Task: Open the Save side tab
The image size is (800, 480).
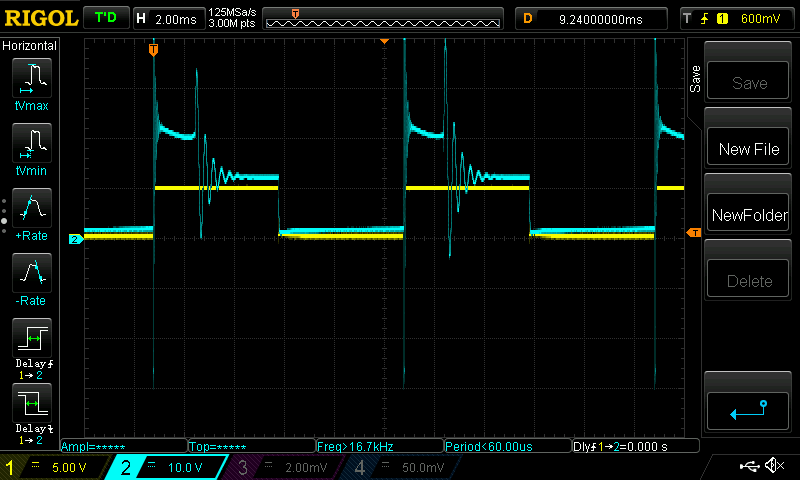Action: [x=696, y=80]
